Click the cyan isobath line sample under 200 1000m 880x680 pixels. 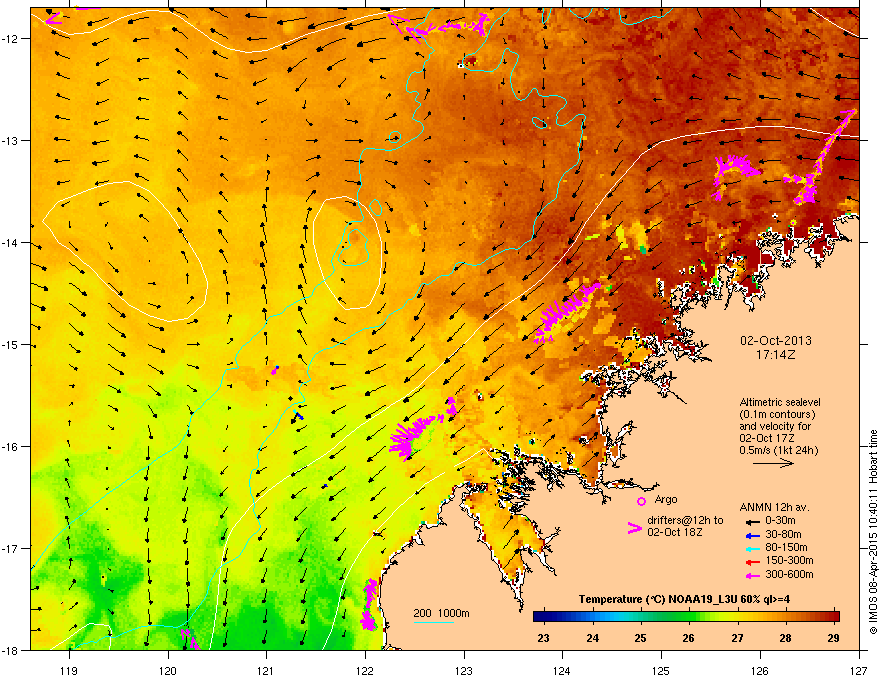(434, 622)
